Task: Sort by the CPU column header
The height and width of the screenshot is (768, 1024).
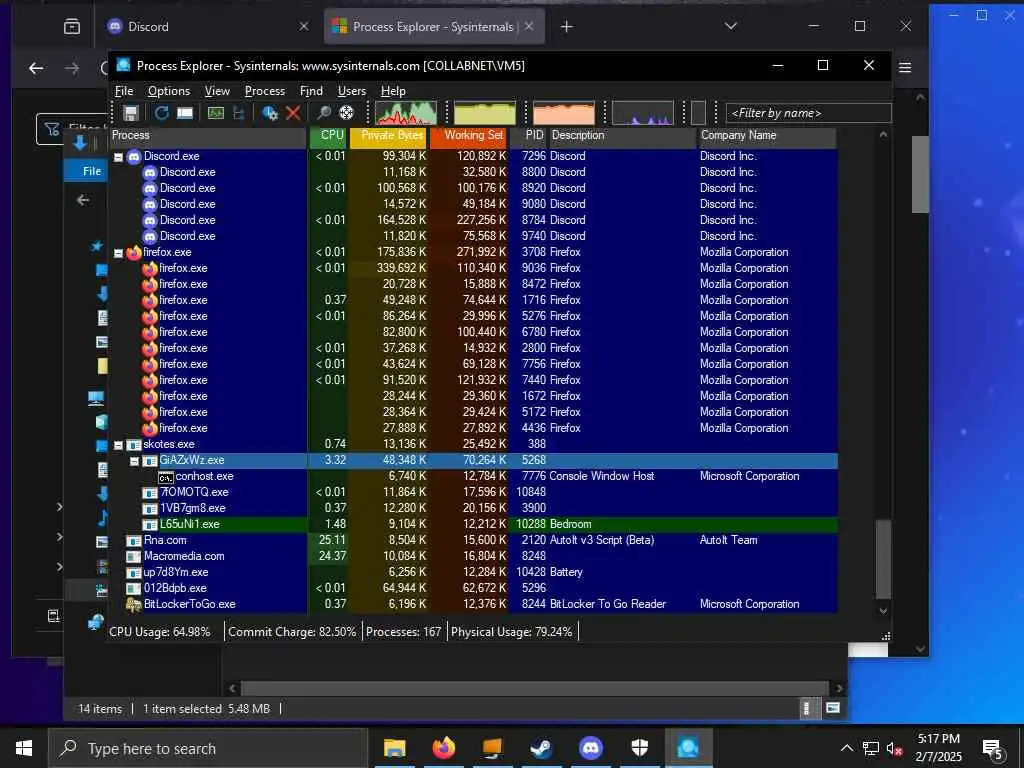Action: pos(328,135)
